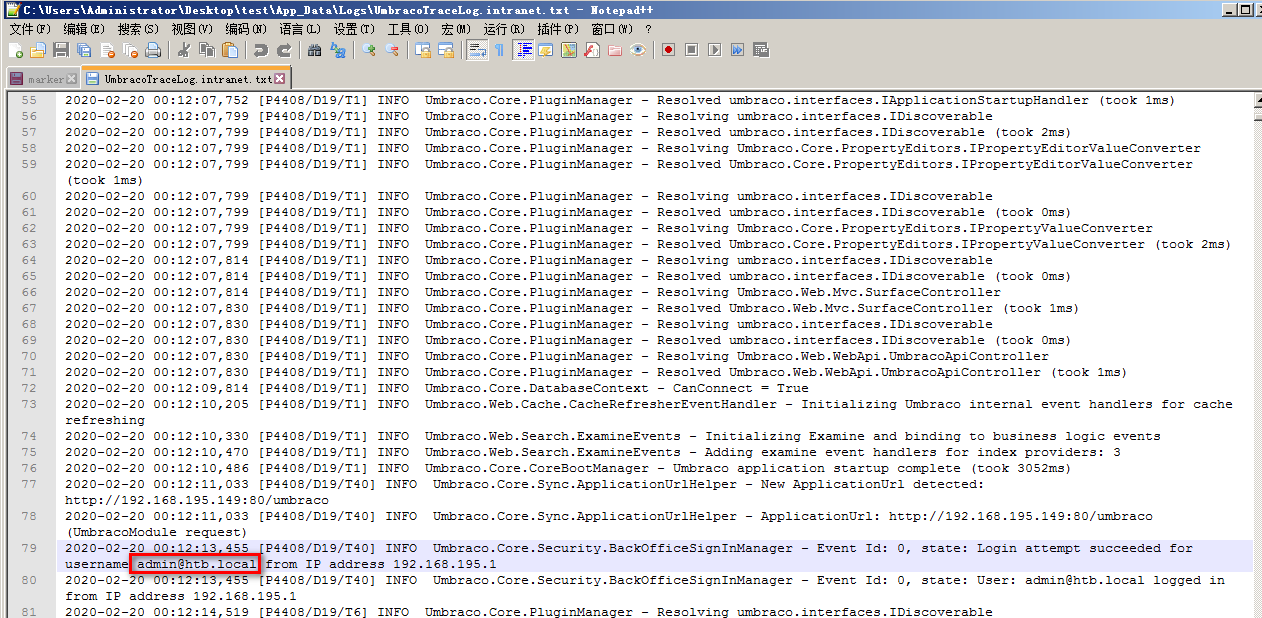This screenshot has width=1262, height=618.
Task: Click 'Umbraco.Core.DatabaseContext' on line 72
Action: [536, 388]
